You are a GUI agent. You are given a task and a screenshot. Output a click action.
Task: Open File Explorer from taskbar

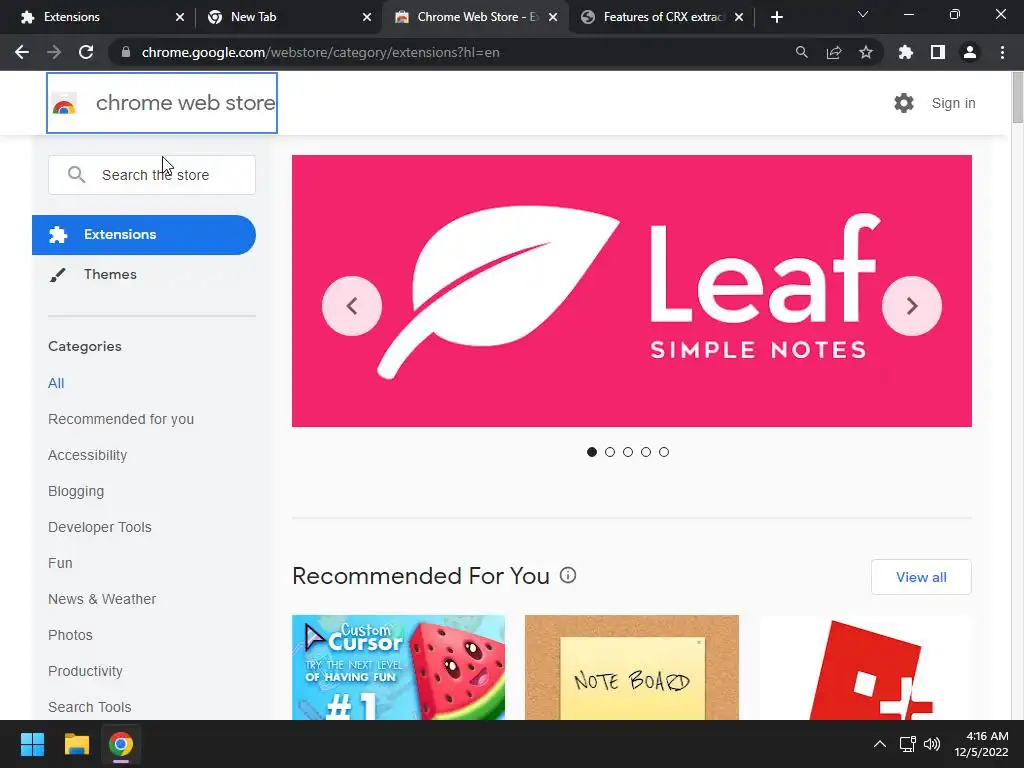point(76,744)
